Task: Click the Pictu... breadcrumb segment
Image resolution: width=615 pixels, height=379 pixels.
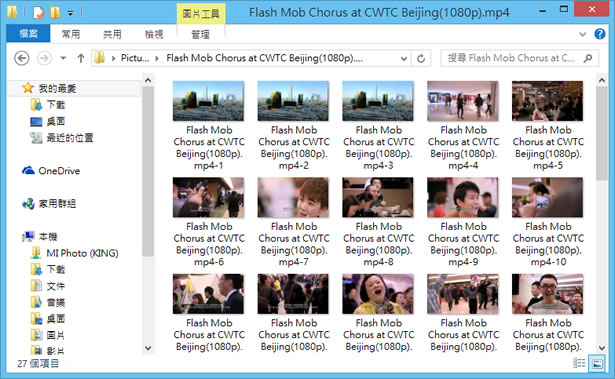Action: [135, 58]
